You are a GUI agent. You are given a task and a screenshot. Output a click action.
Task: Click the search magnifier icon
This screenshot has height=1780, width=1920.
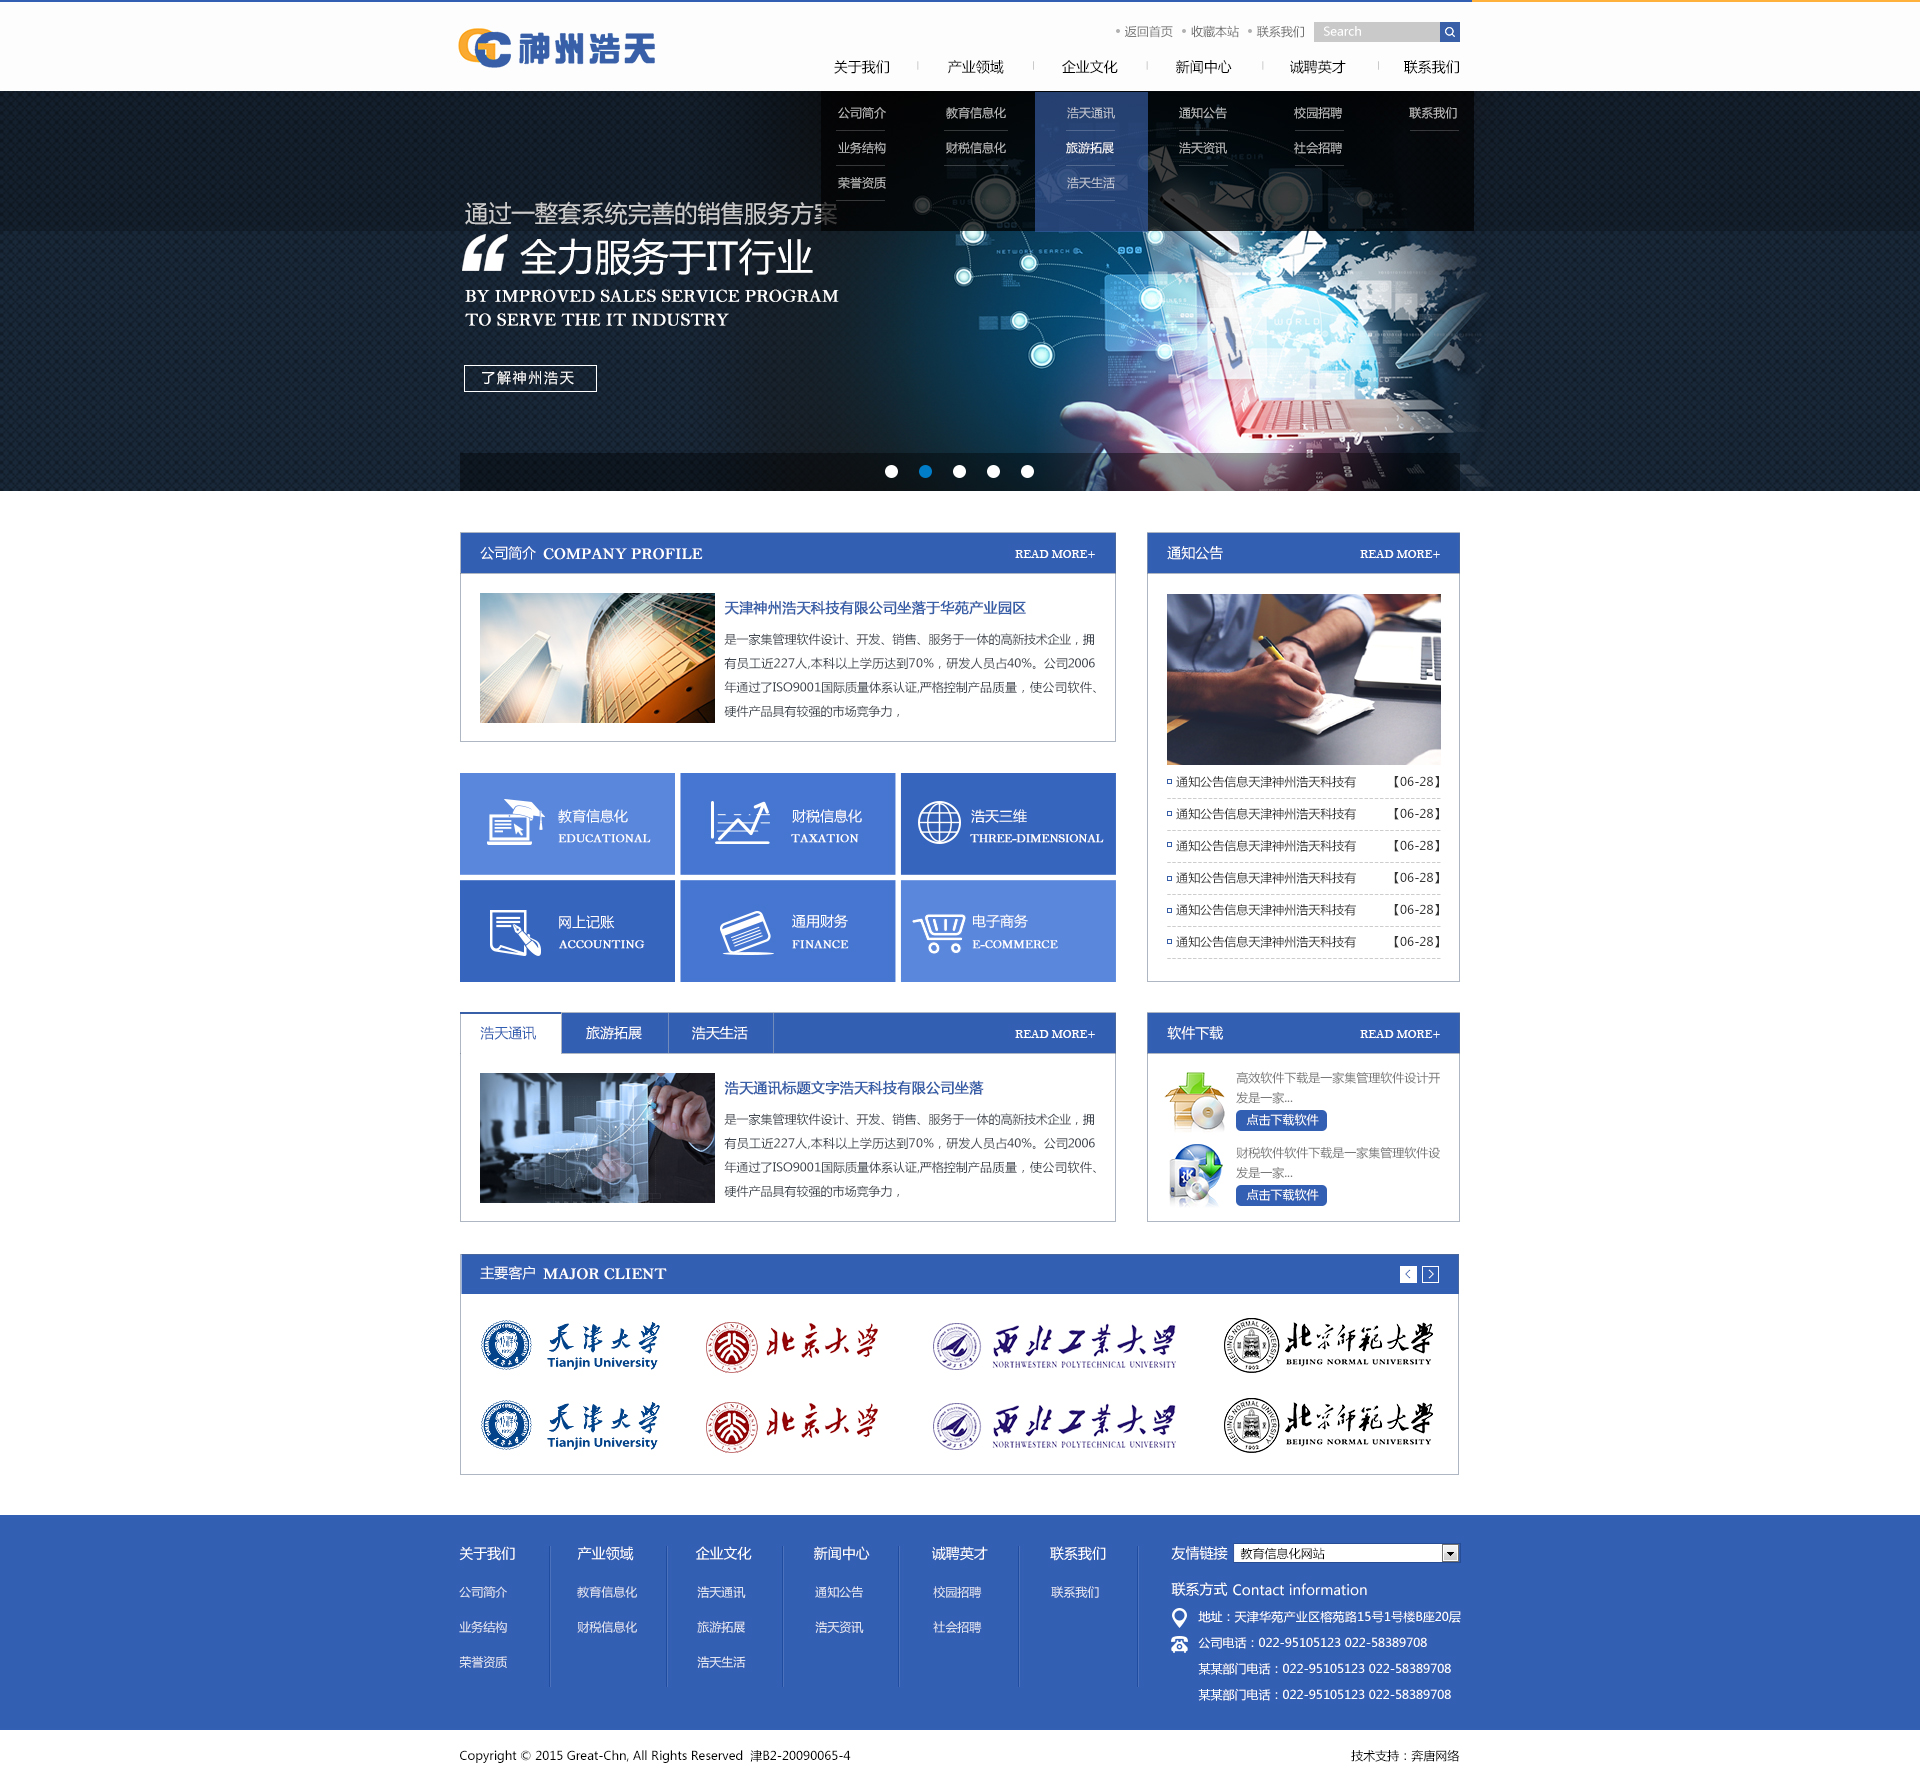[x=1450, y=32]
